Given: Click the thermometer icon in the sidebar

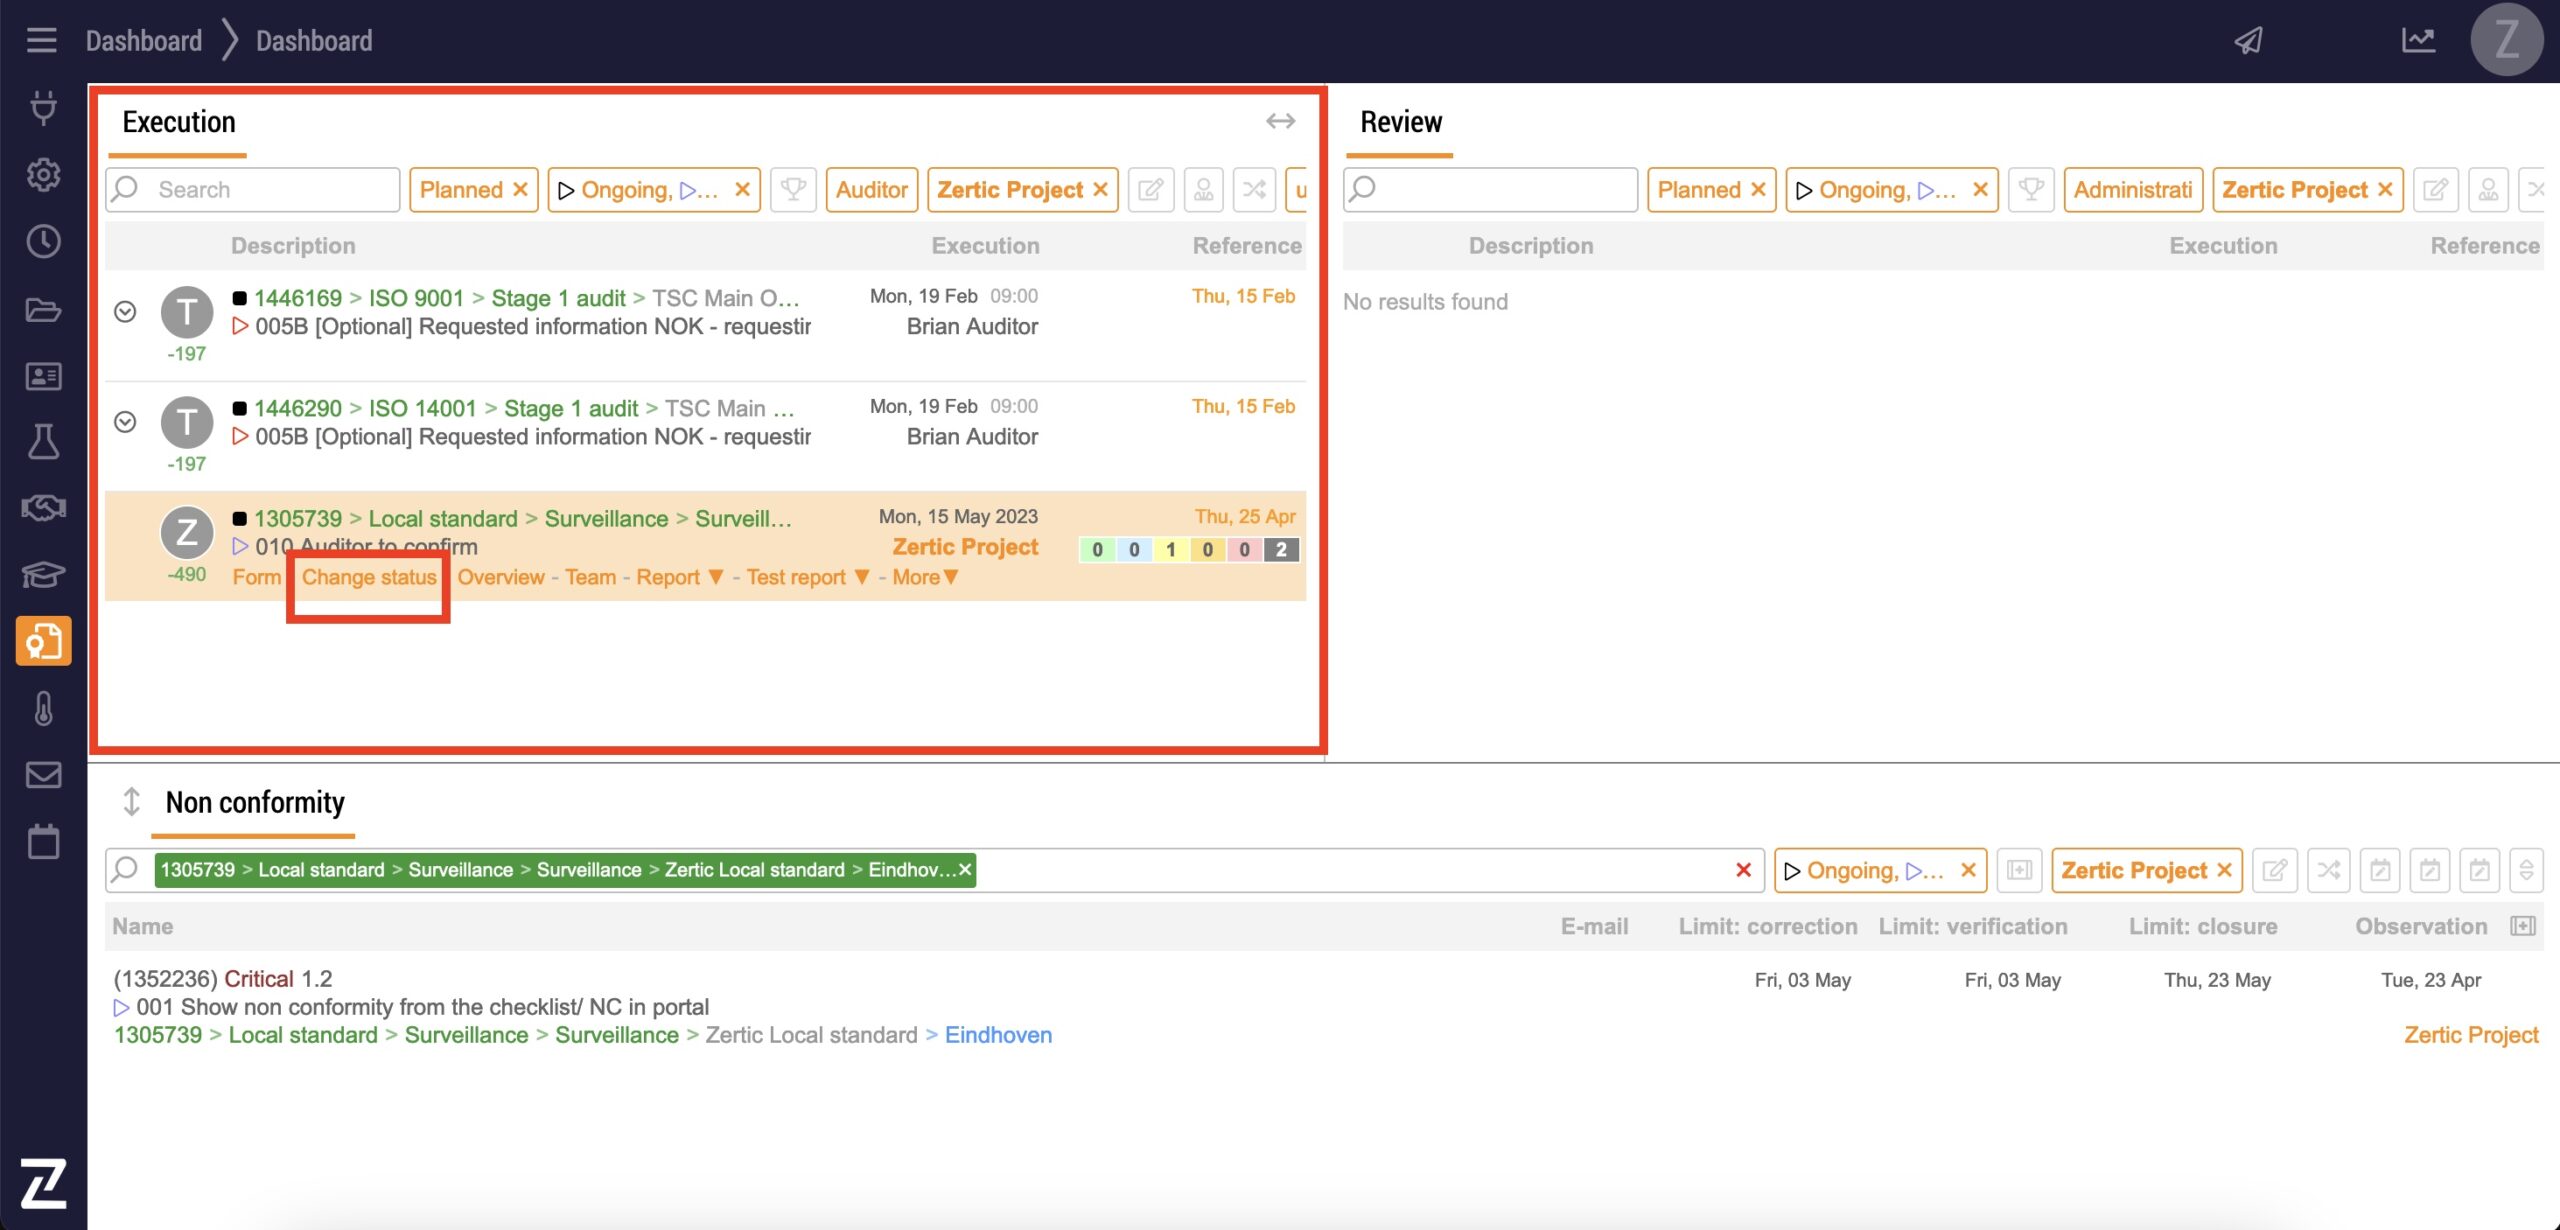Looking at the screenshot, I should (x=43, y=708).
